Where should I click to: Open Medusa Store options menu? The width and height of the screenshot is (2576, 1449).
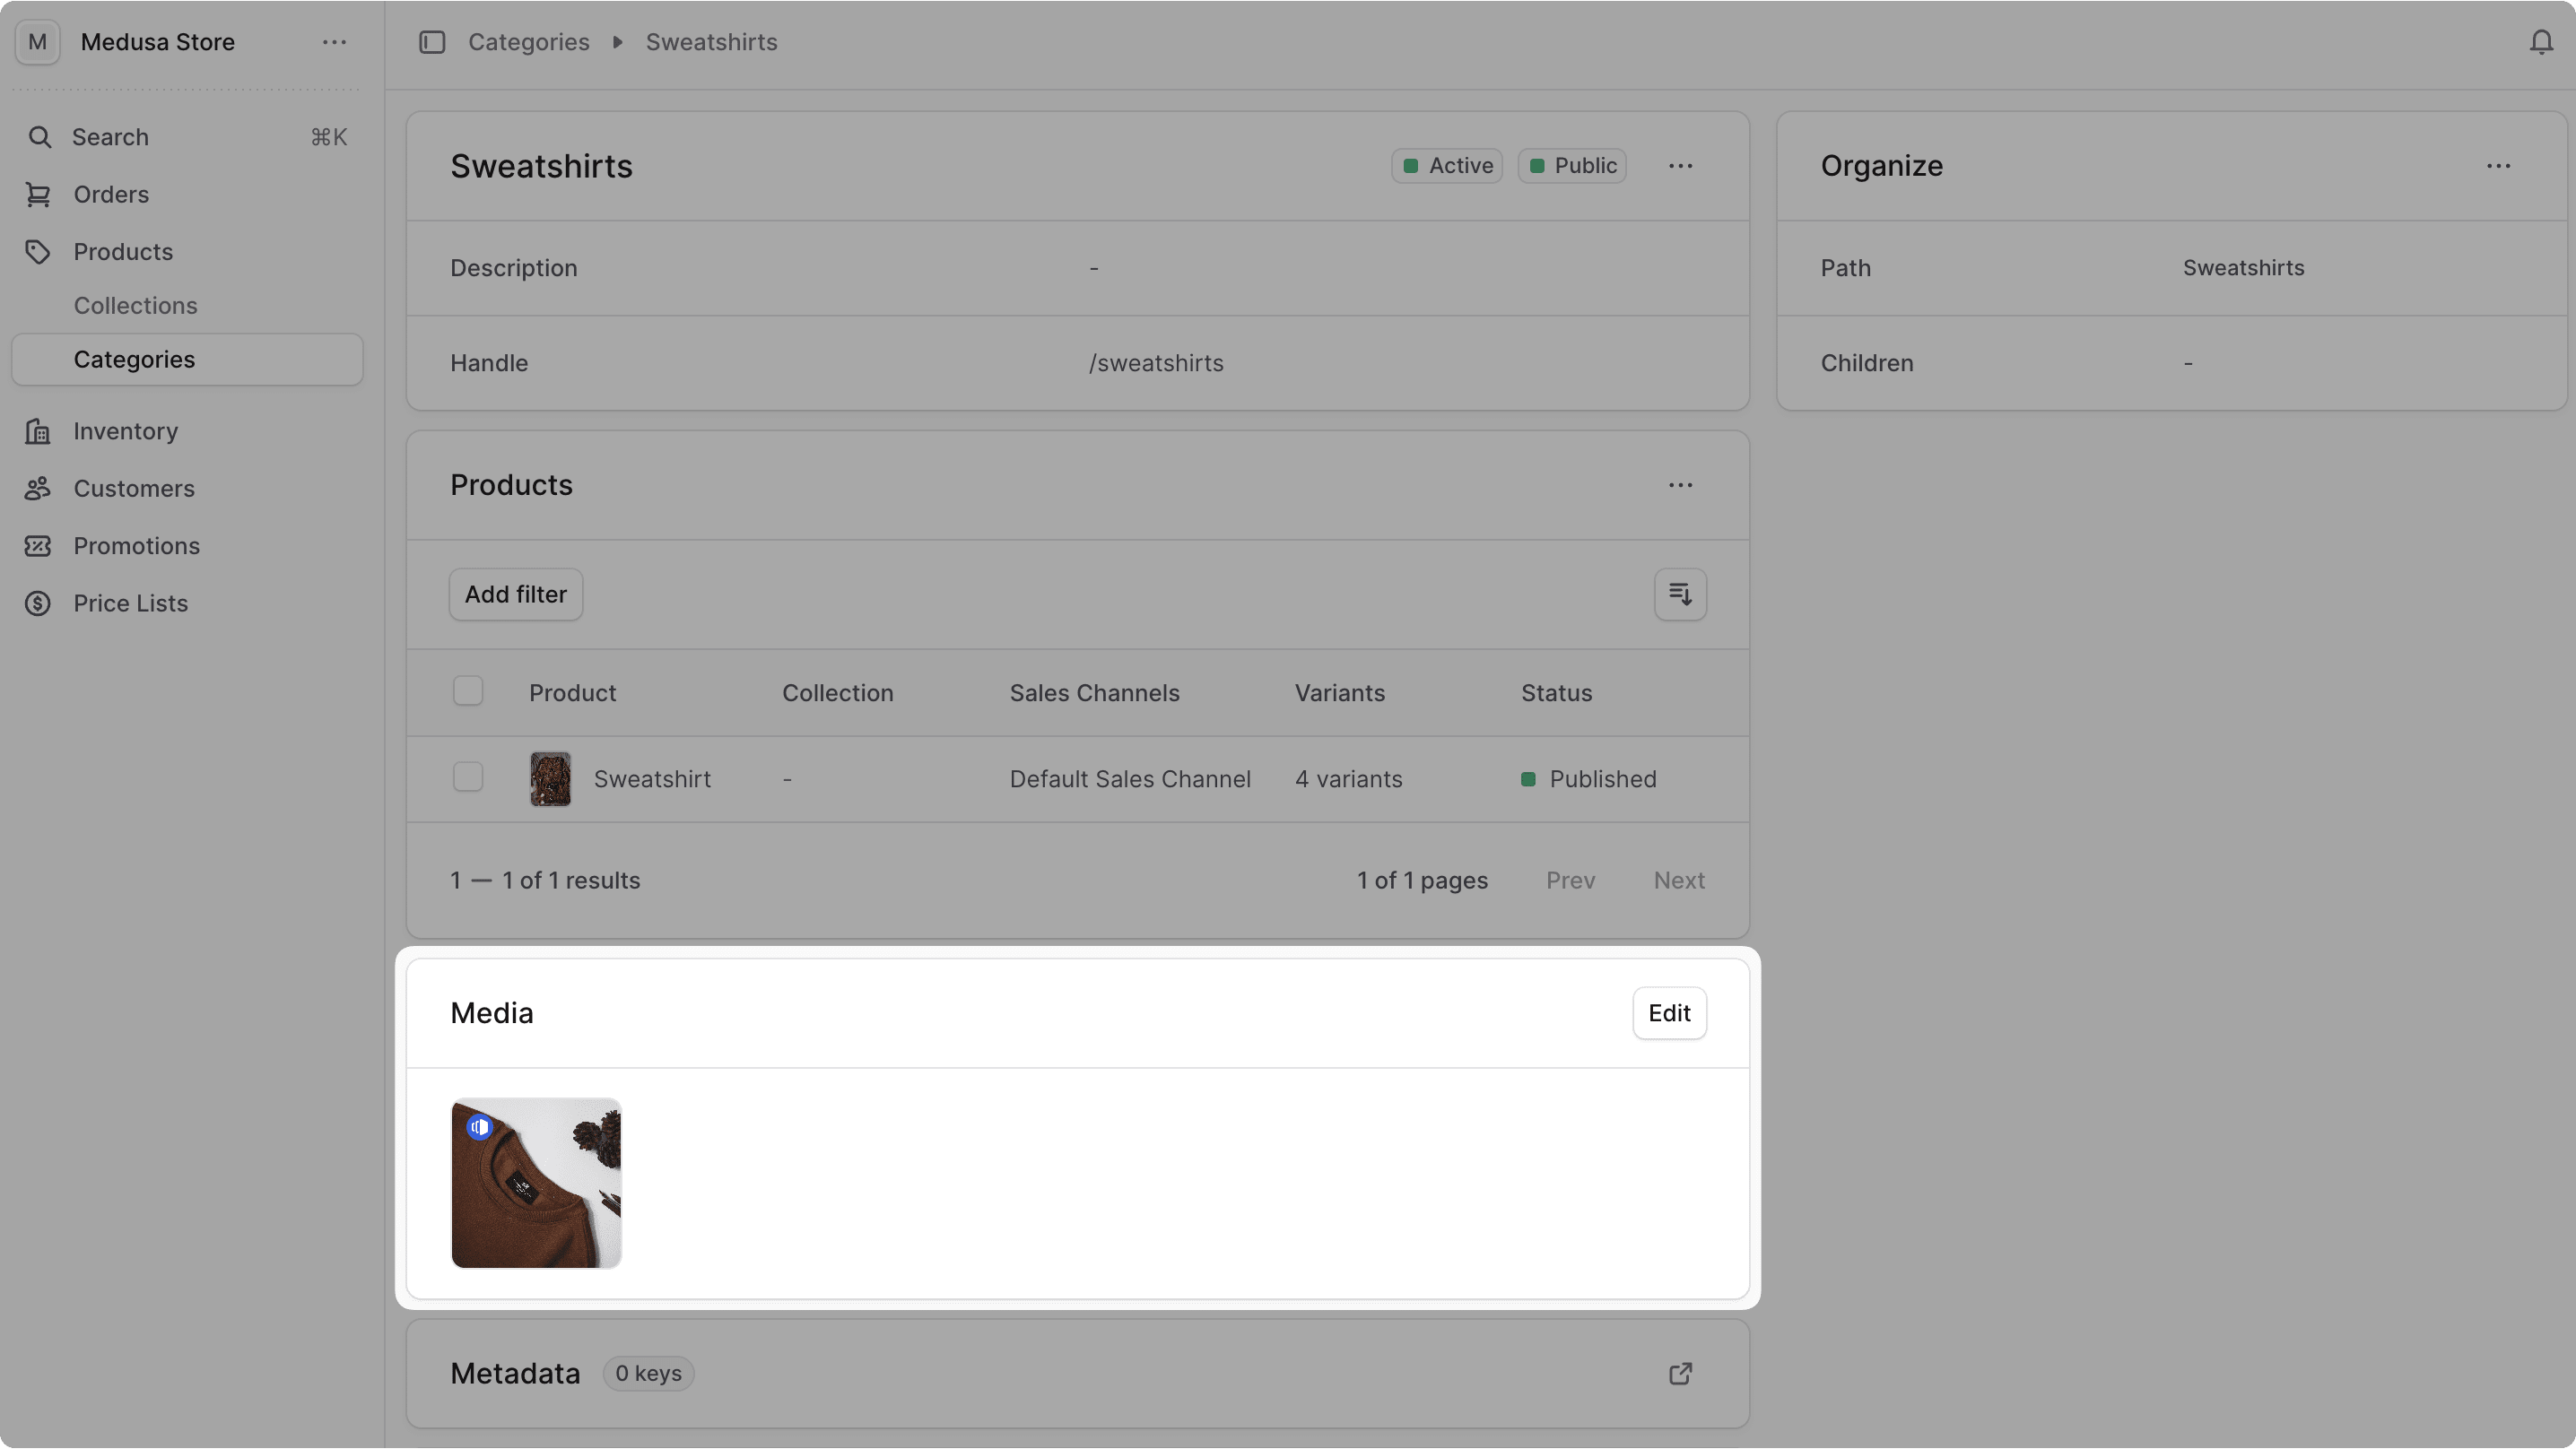(334, 42)
